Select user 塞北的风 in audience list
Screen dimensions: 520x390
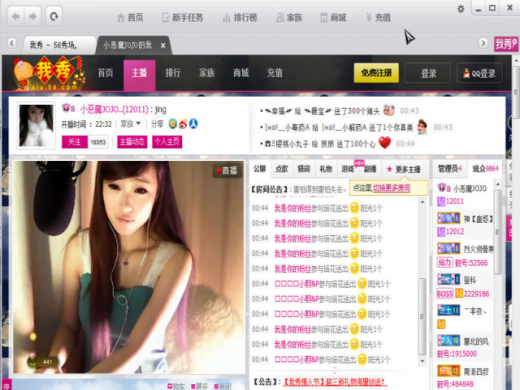pos(476,342)
